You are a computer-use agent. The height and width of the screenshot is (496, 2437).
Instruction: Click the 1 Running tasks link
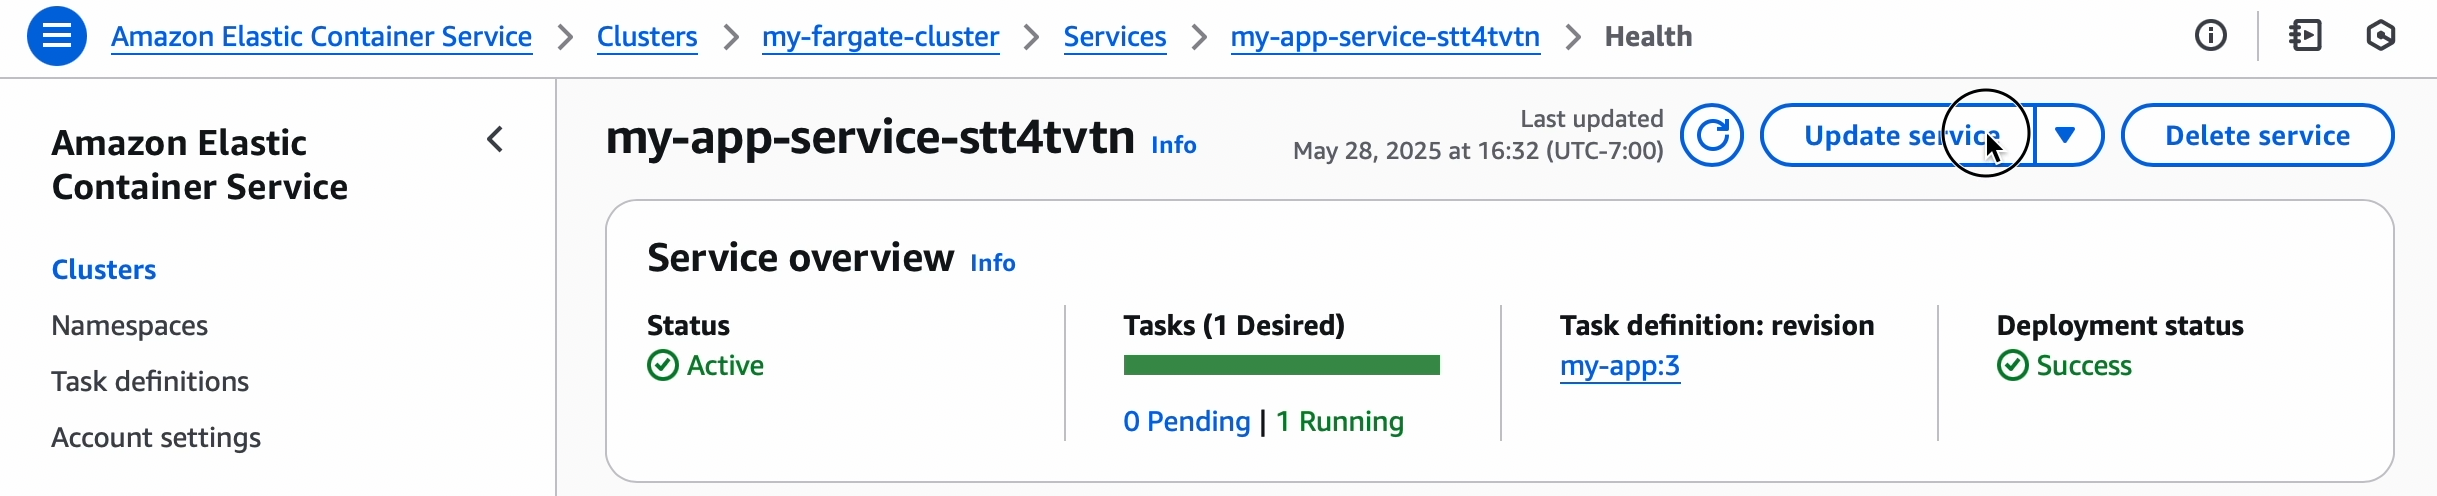(x=1340, y=422)
